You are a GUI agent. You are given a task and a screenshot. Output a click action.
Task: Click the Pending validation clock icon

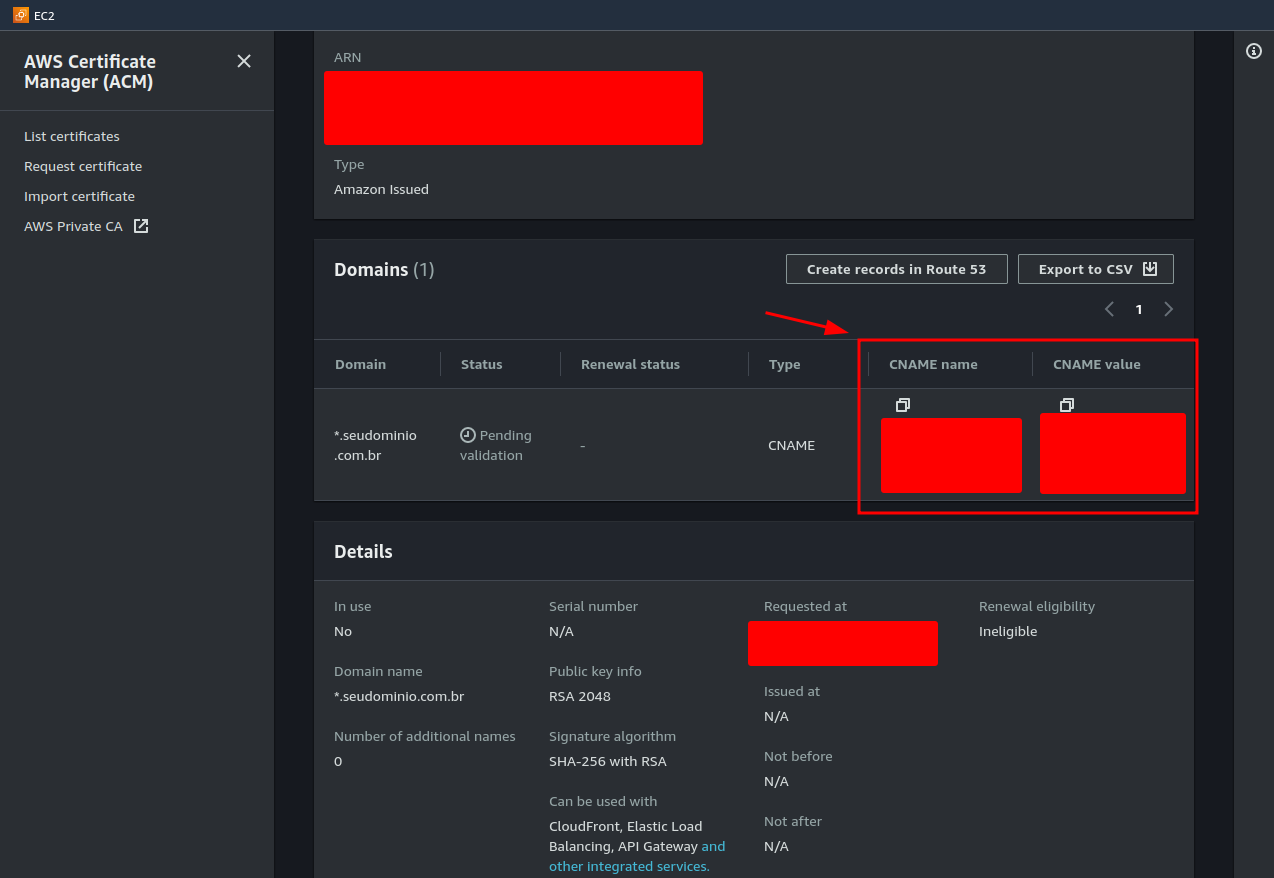pyautogui.click(x=467, y=435)
